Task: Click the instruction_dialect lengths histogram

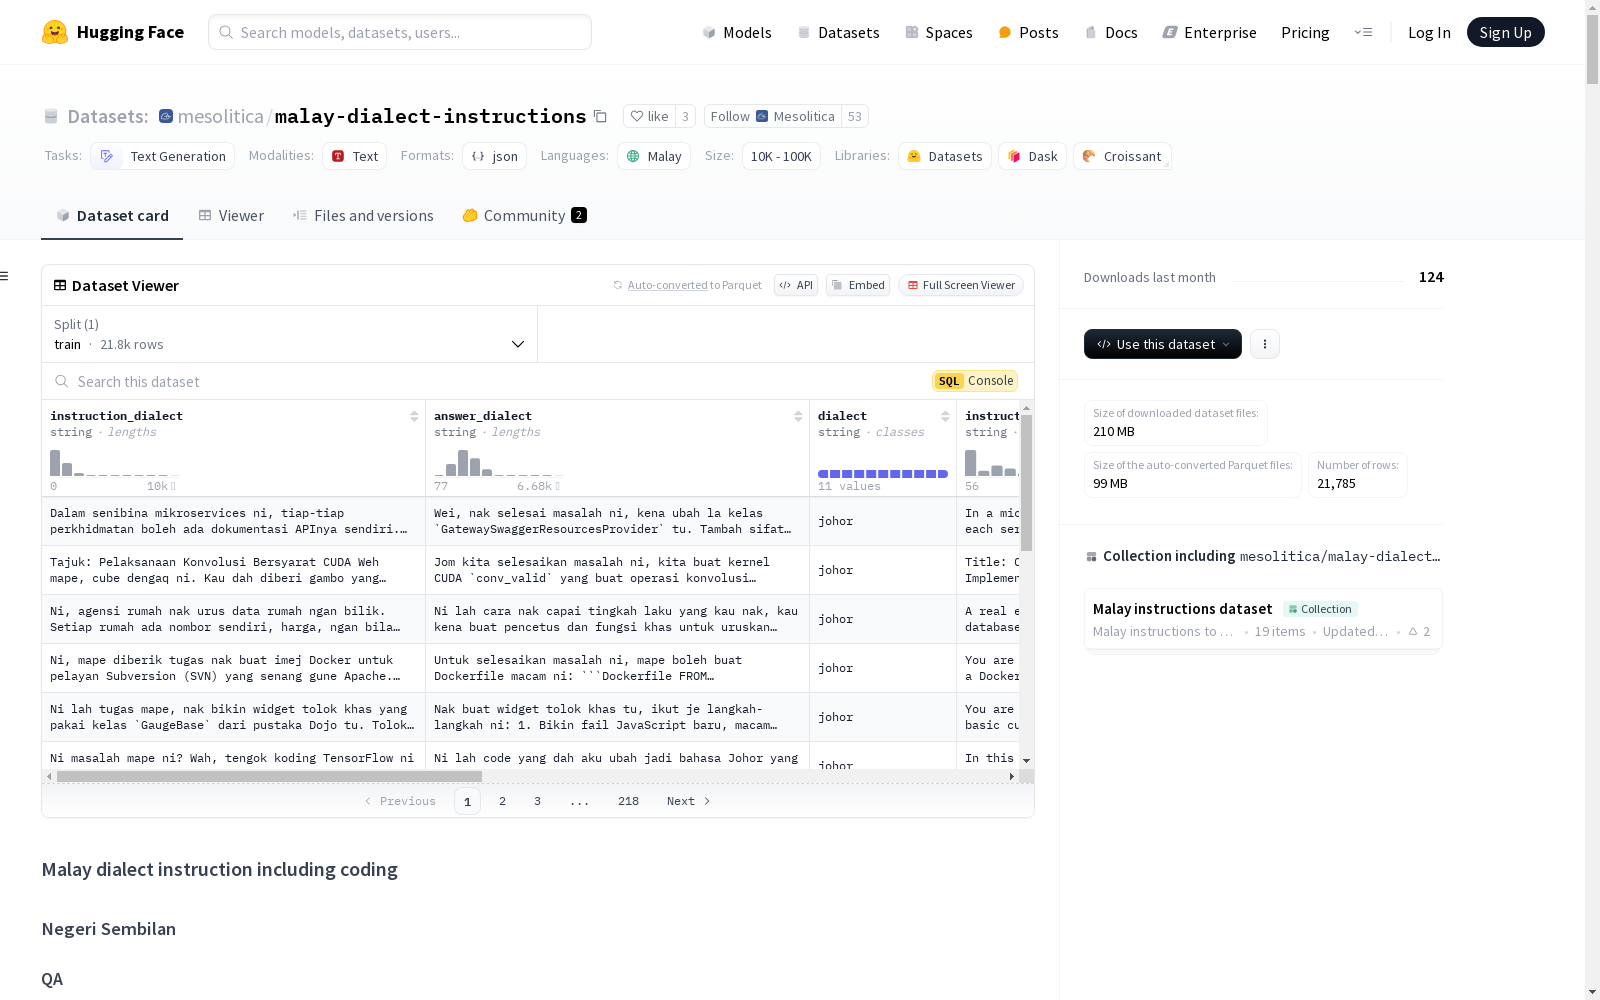Action: click(x=115, y=463)
